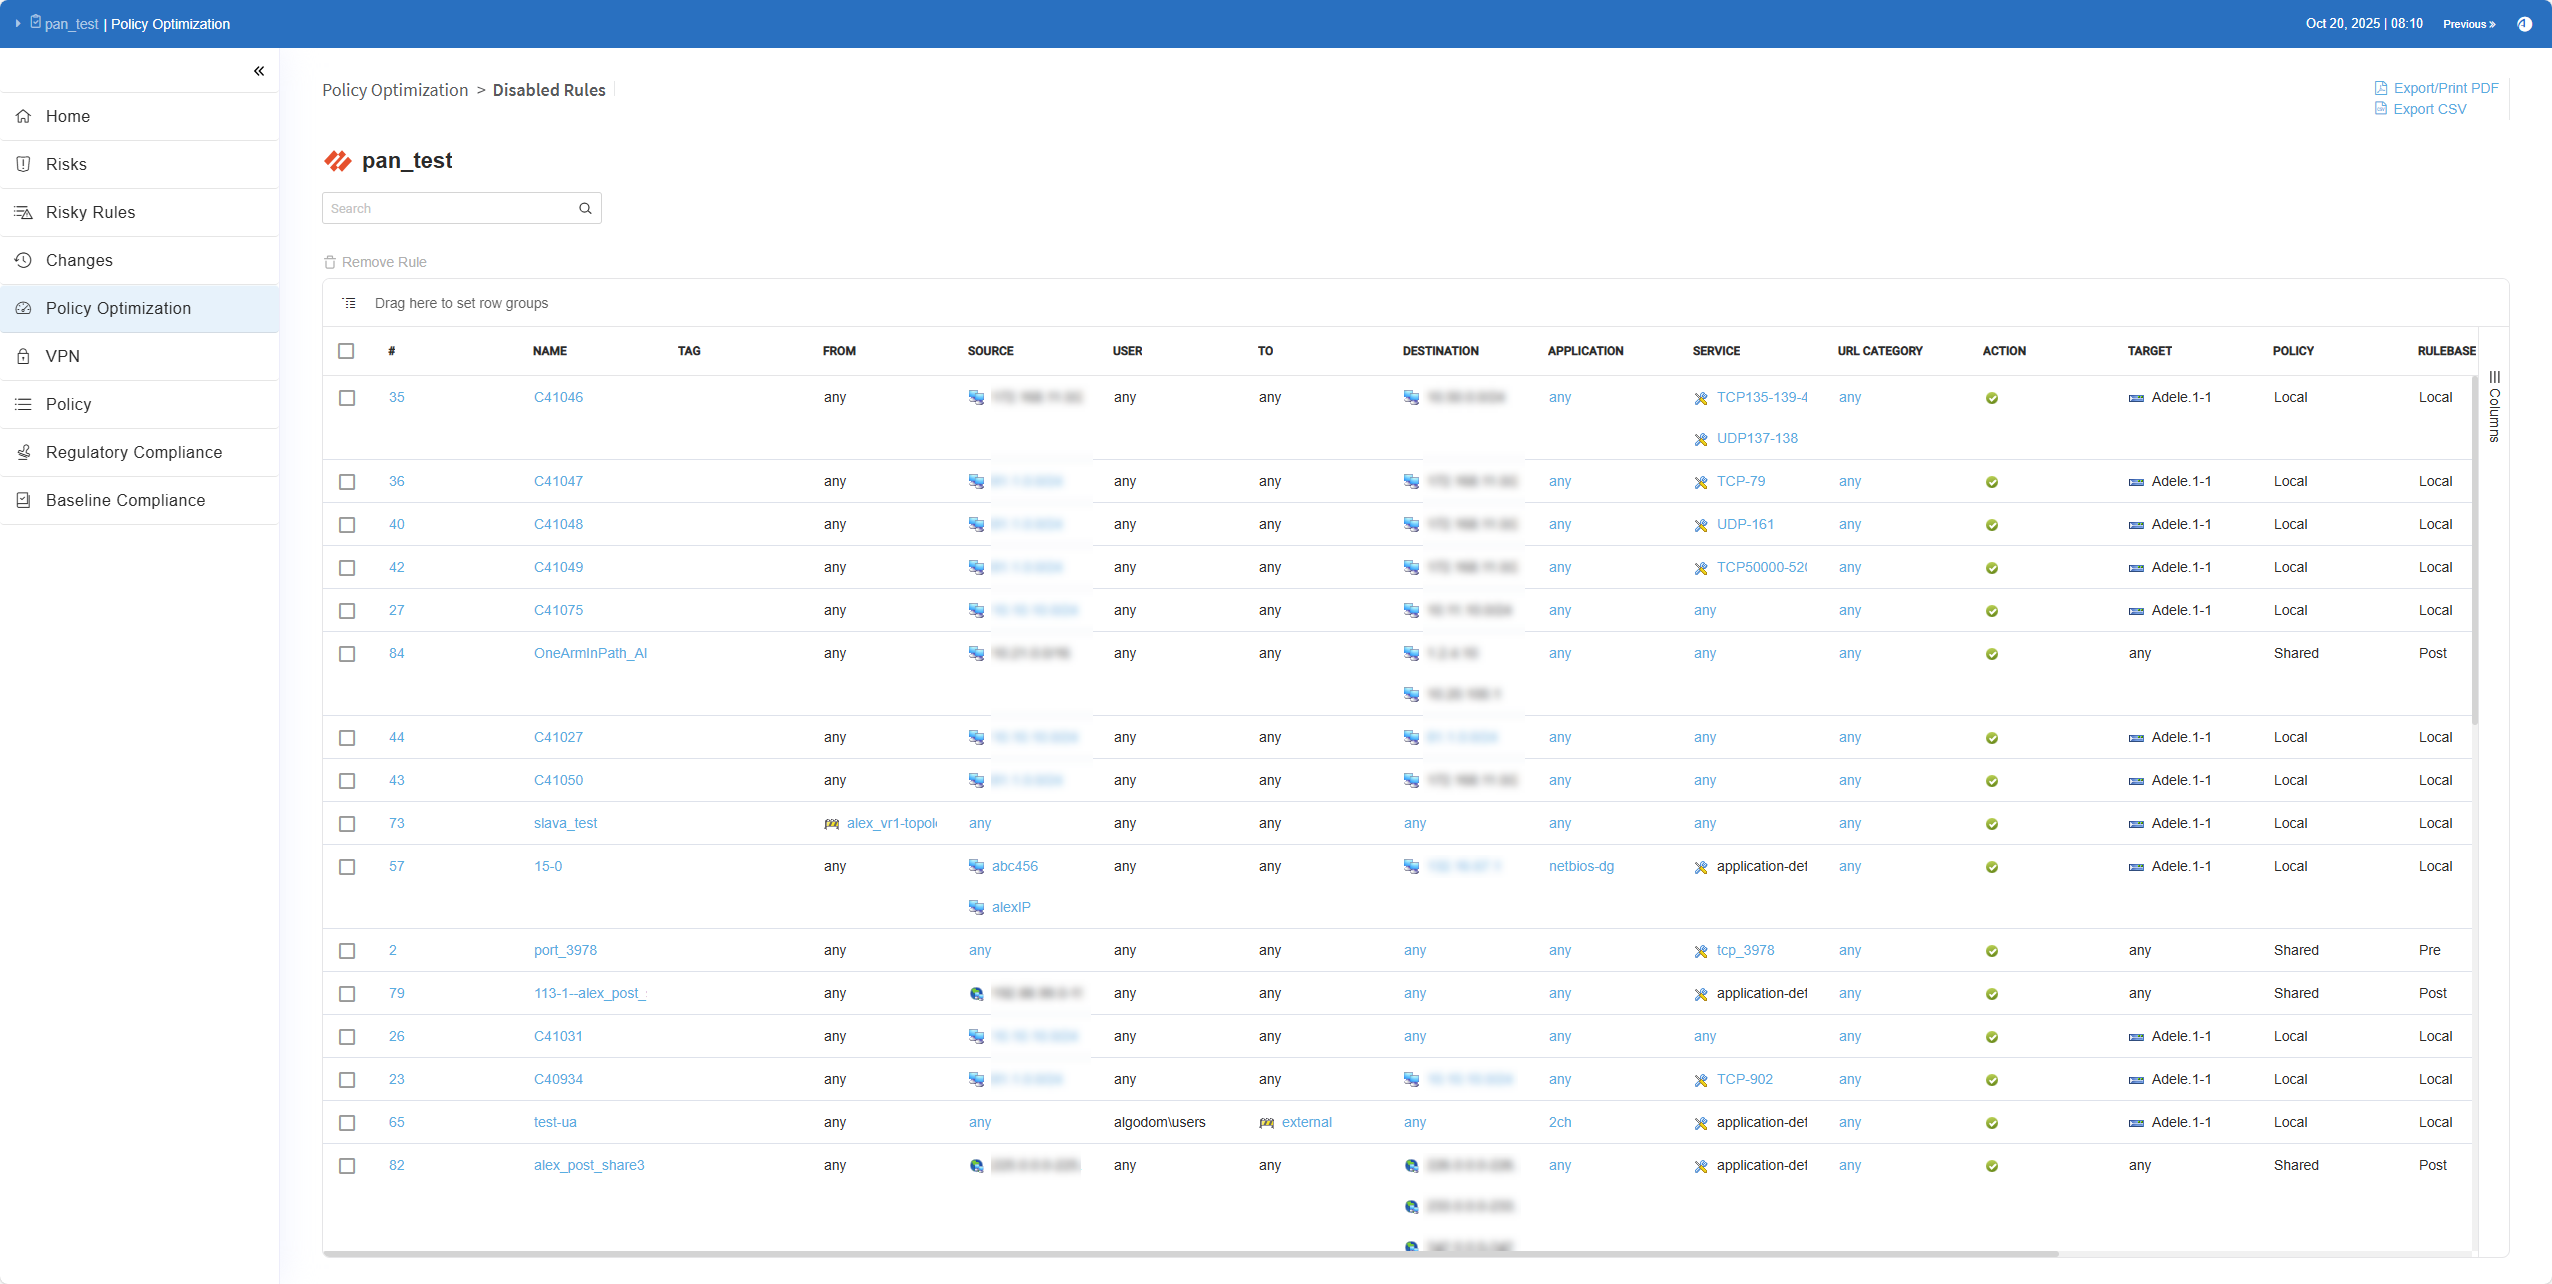Expand the Columns side panel
This screenshot has width=2552, height=1284.
click(x=2494, y=408)
